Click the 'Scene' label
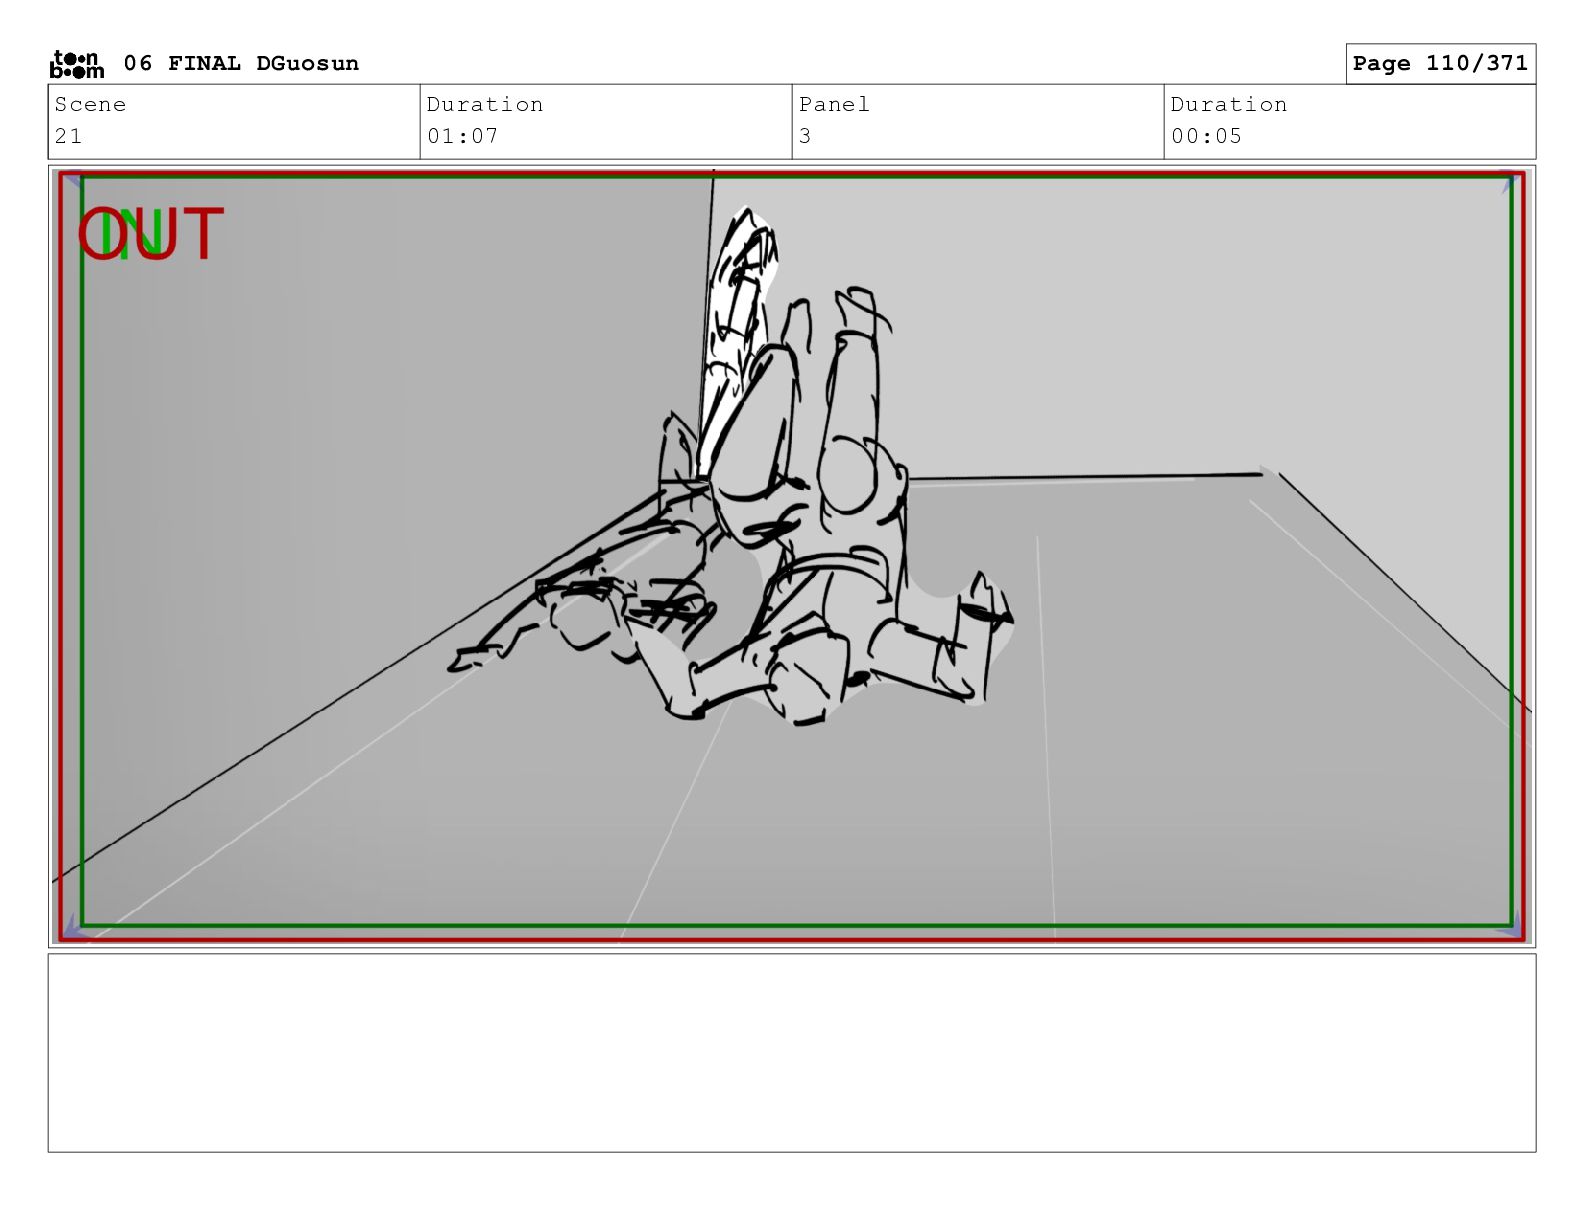The height and width of the screenshot is (1224, 1584). [x=90, y=105]
